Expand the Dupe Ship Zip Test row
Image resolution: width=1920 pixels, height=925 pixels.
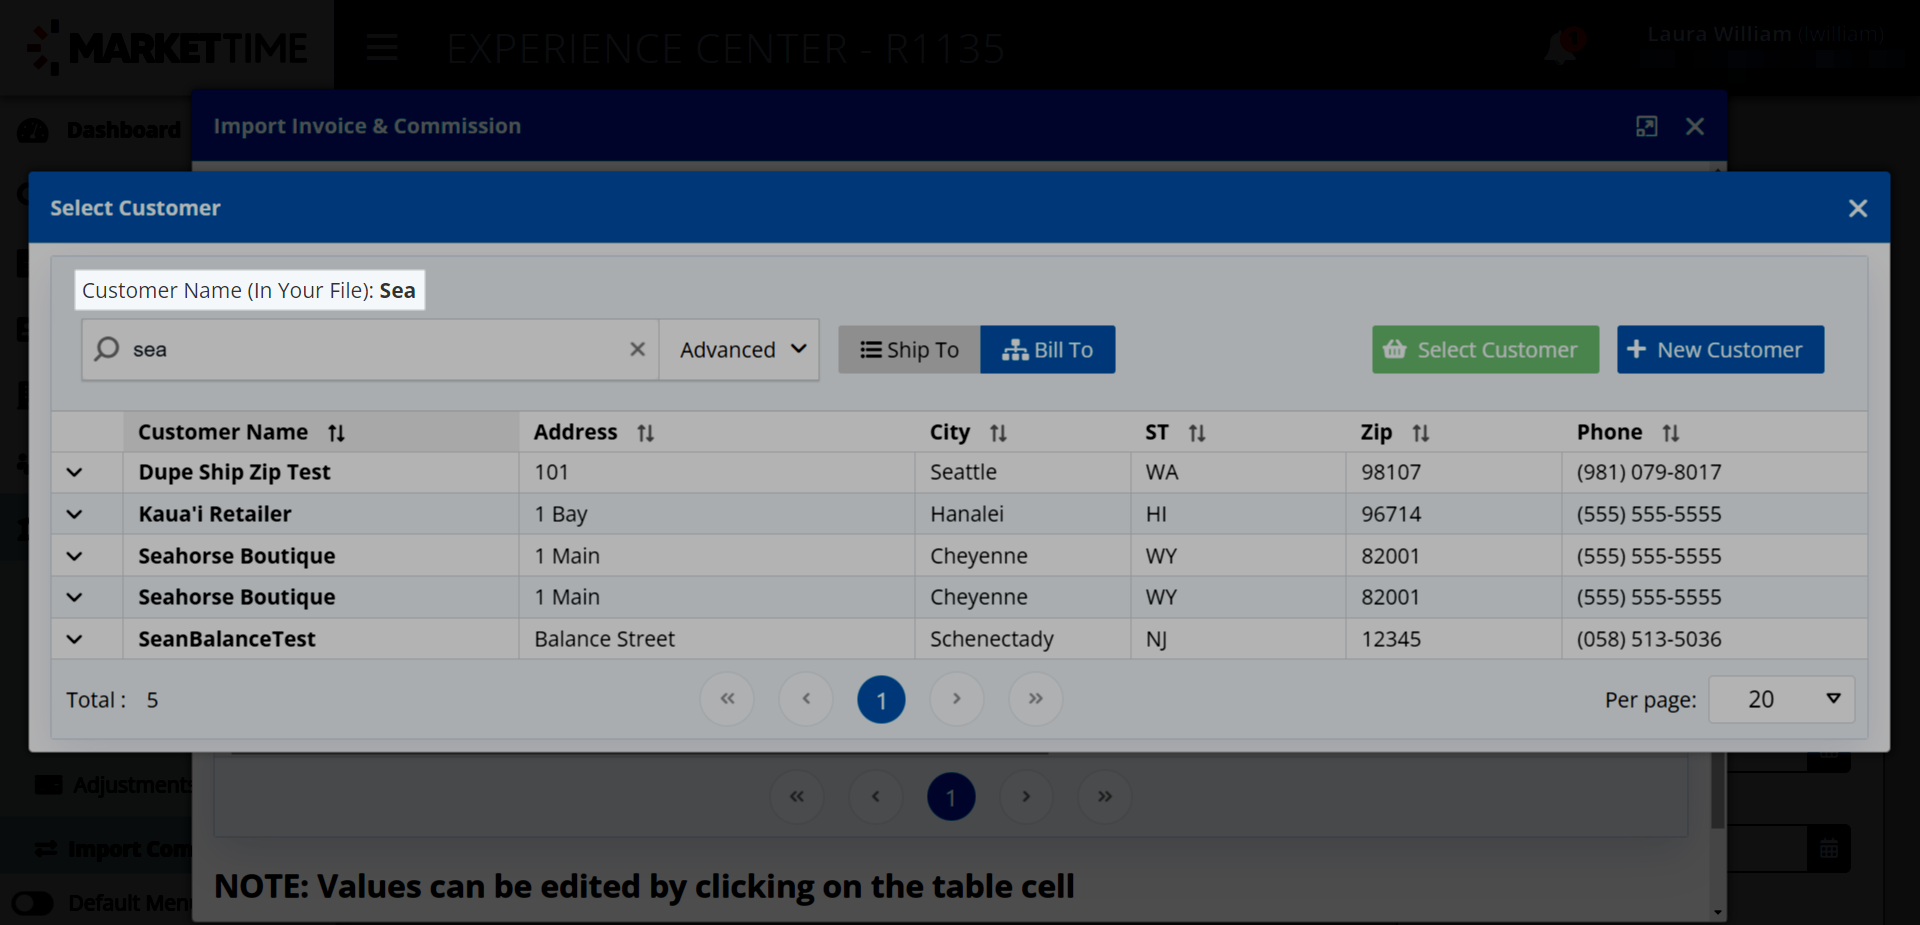75,472
